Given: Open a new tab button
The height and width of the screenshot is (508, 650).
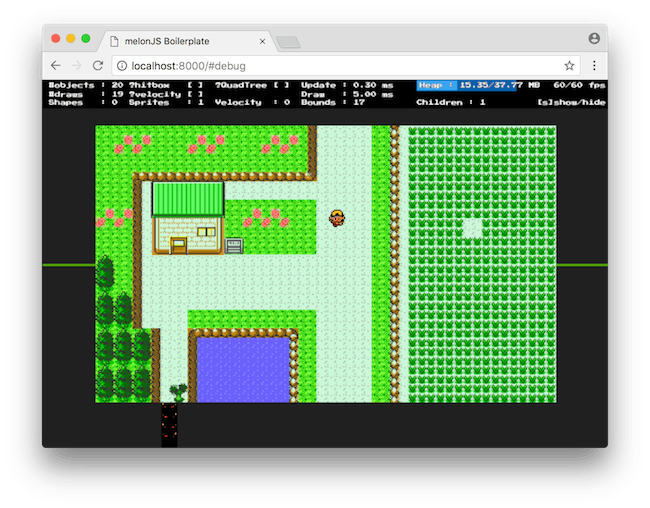Looking at the screenshot, I should [289, 42].
